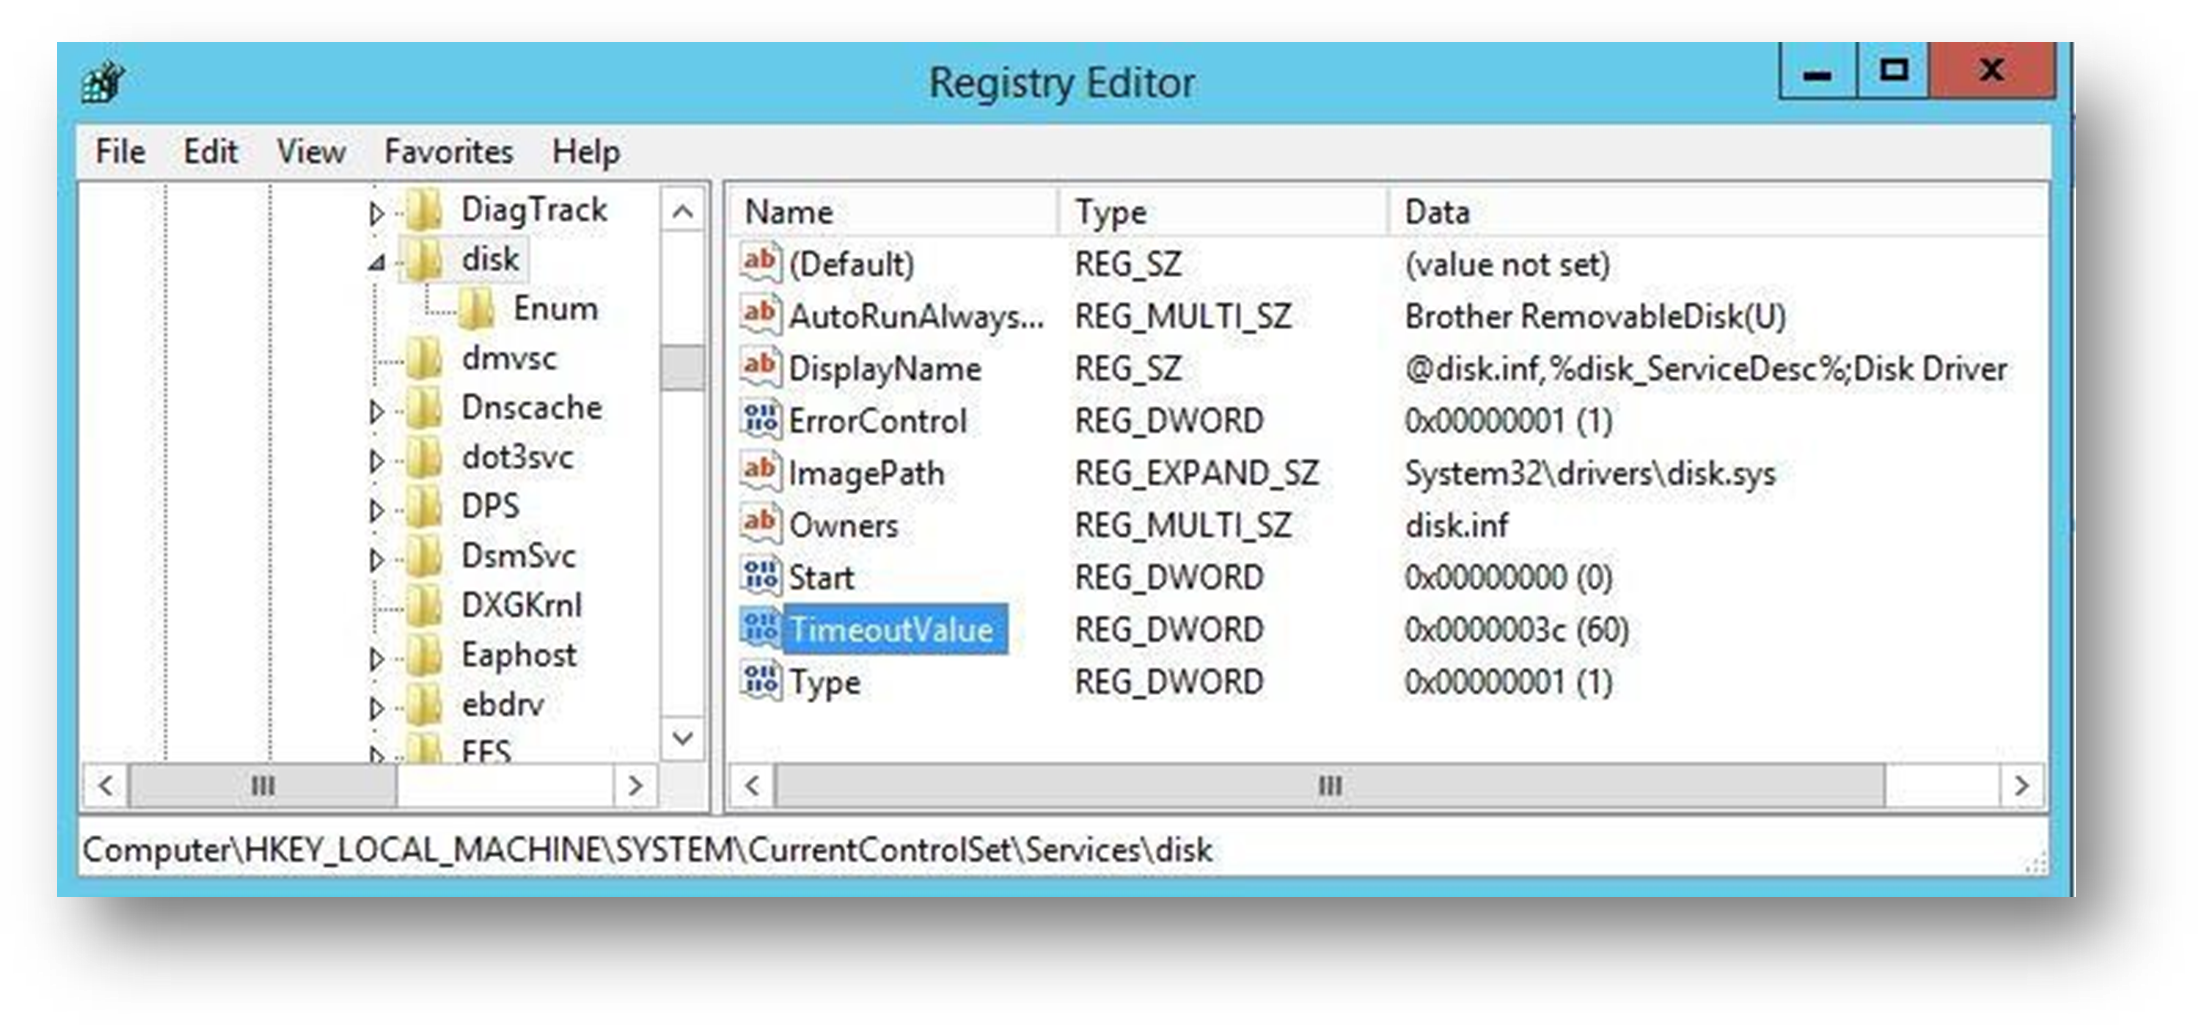Image resolution: width=2198 pixels, height=1025 pixels.
Task: Click the binary icon beside ErrorControl
Action: point(760,420)
